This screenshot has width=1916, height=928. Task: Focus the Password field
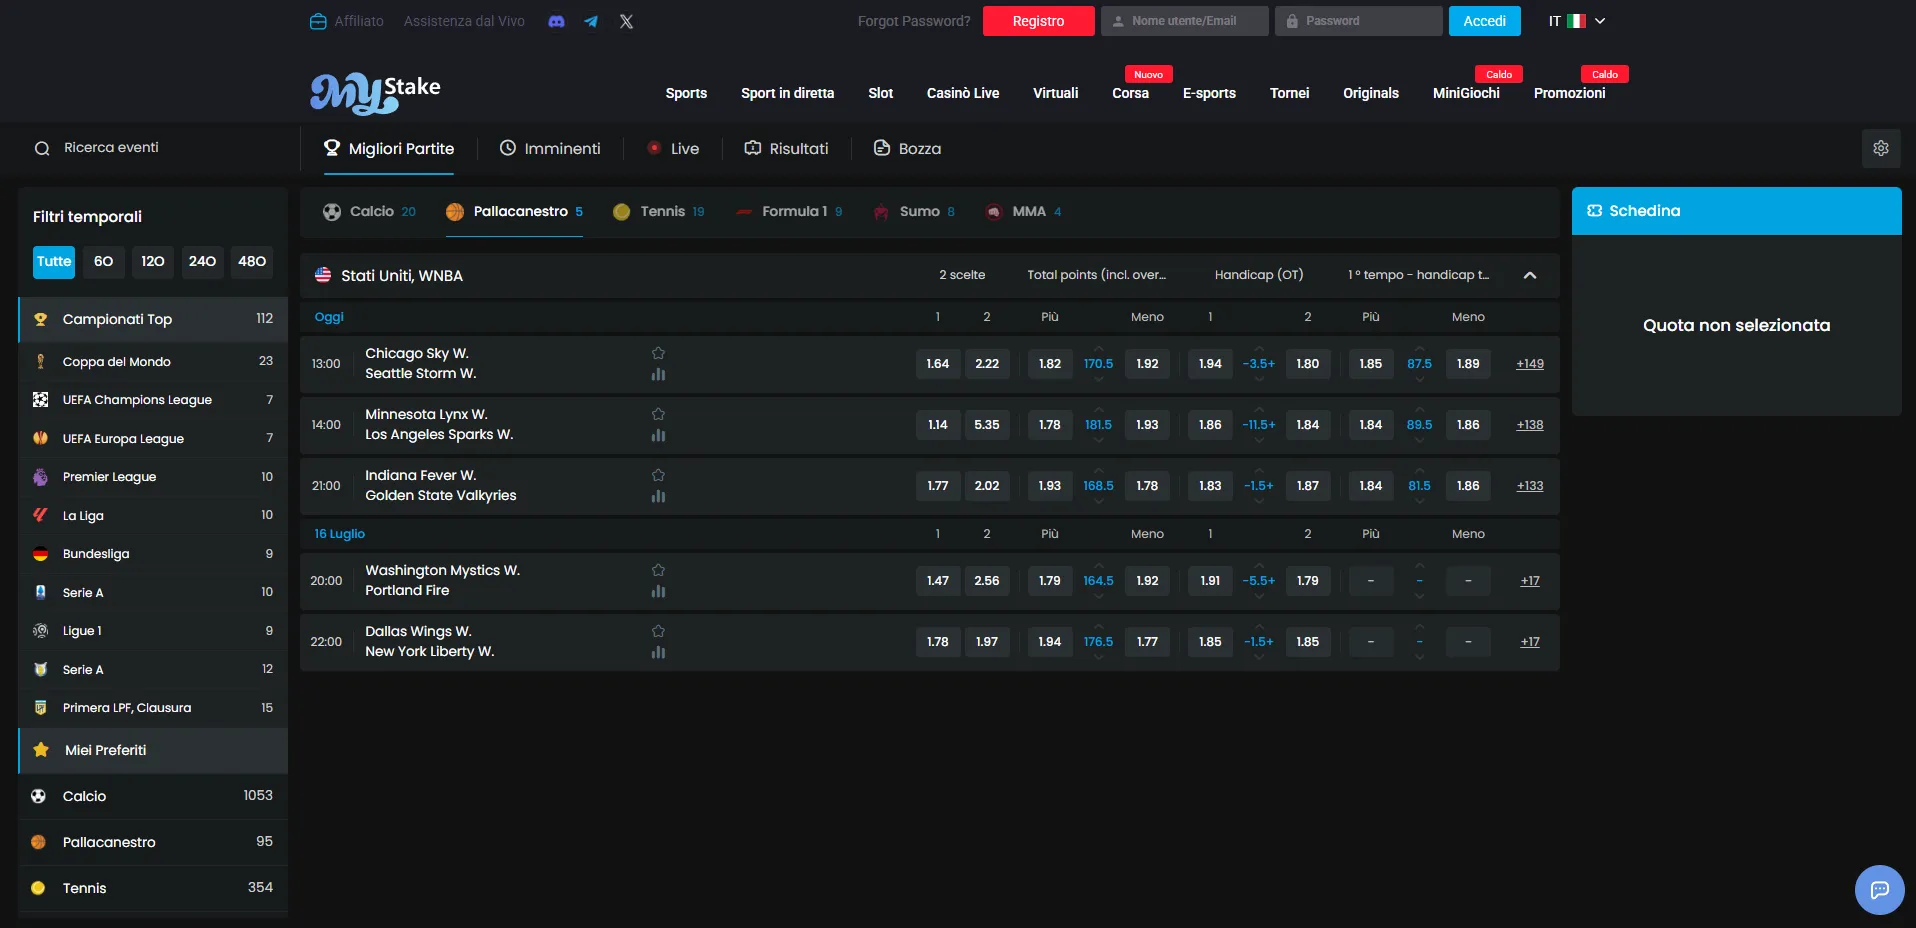(x=1358, y=21)
